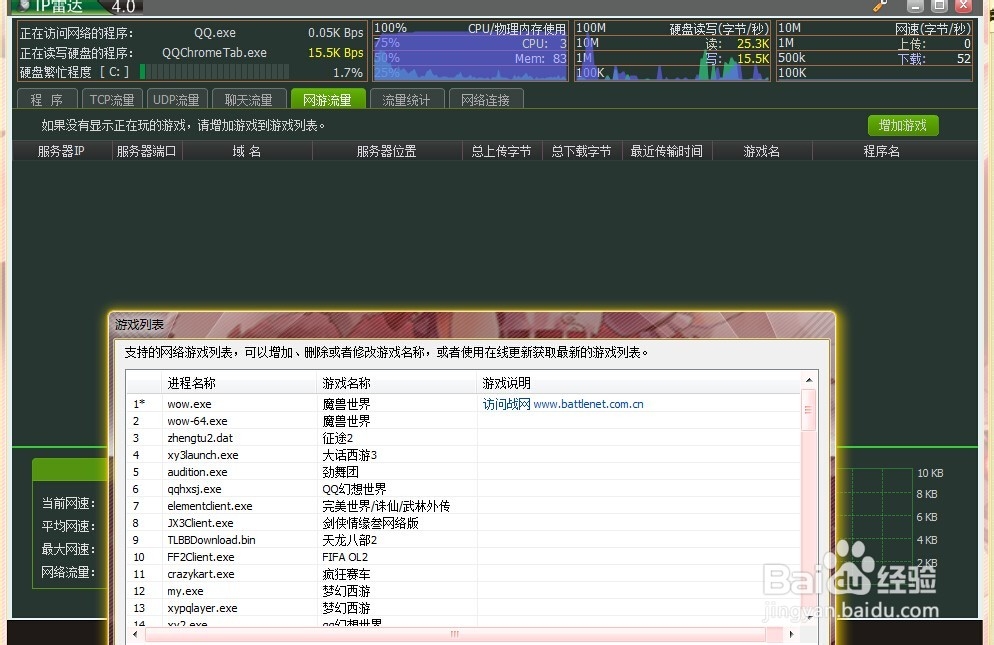The width and height of the screenshot is (994, 645).
Task: Click game name 征途2
Action: tap(338, 438)
